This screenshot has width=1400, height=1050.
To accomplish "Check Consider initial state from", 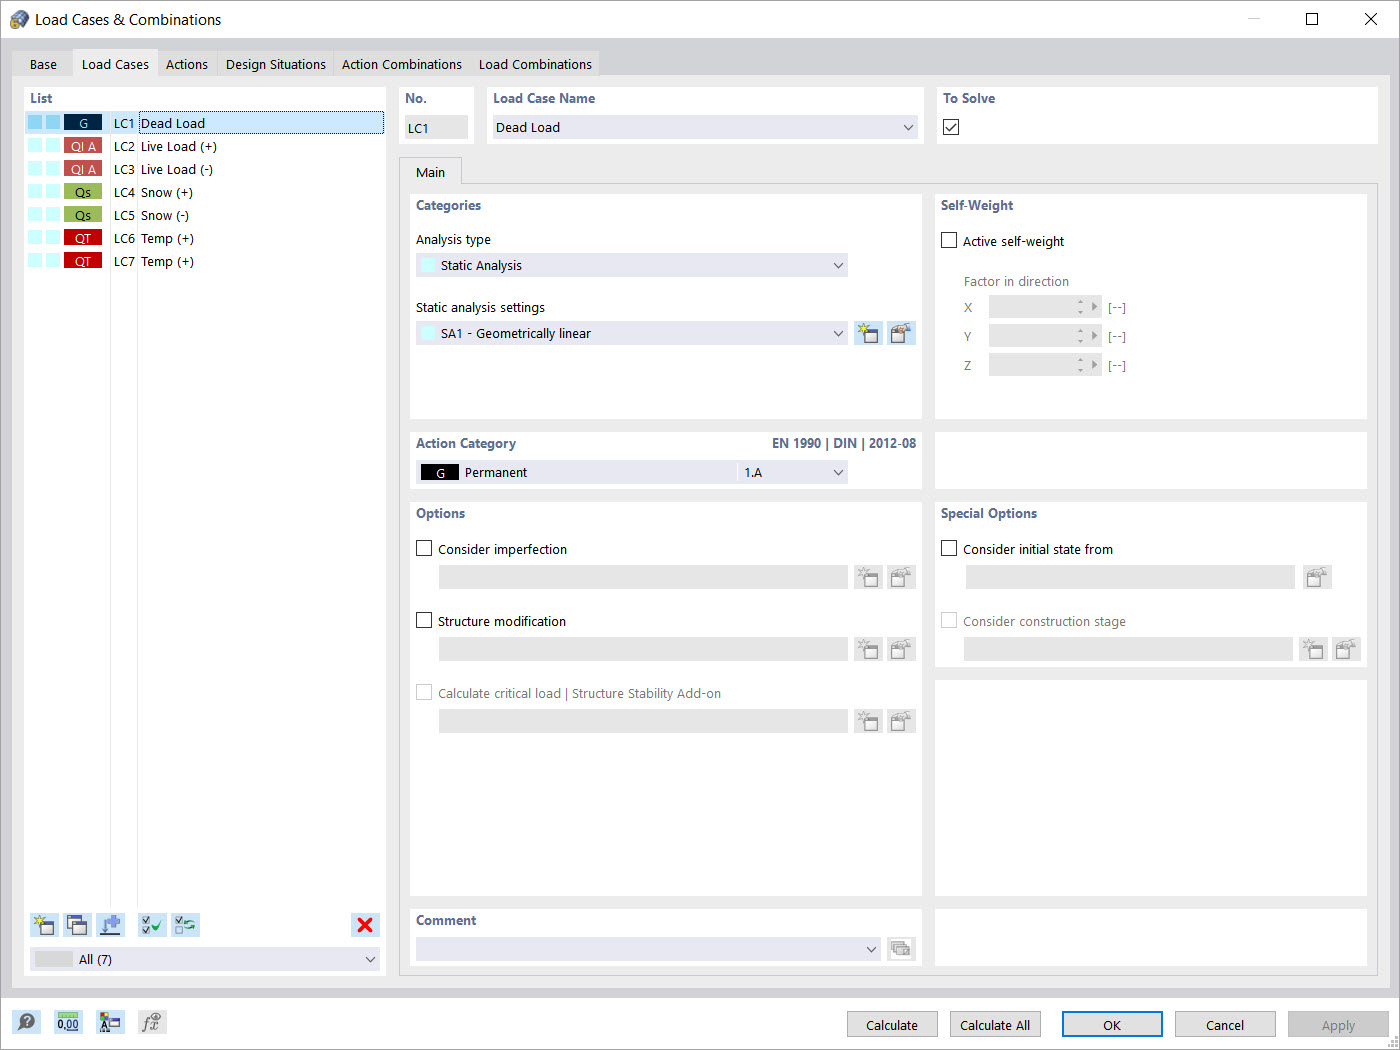I will coord(948,548).
